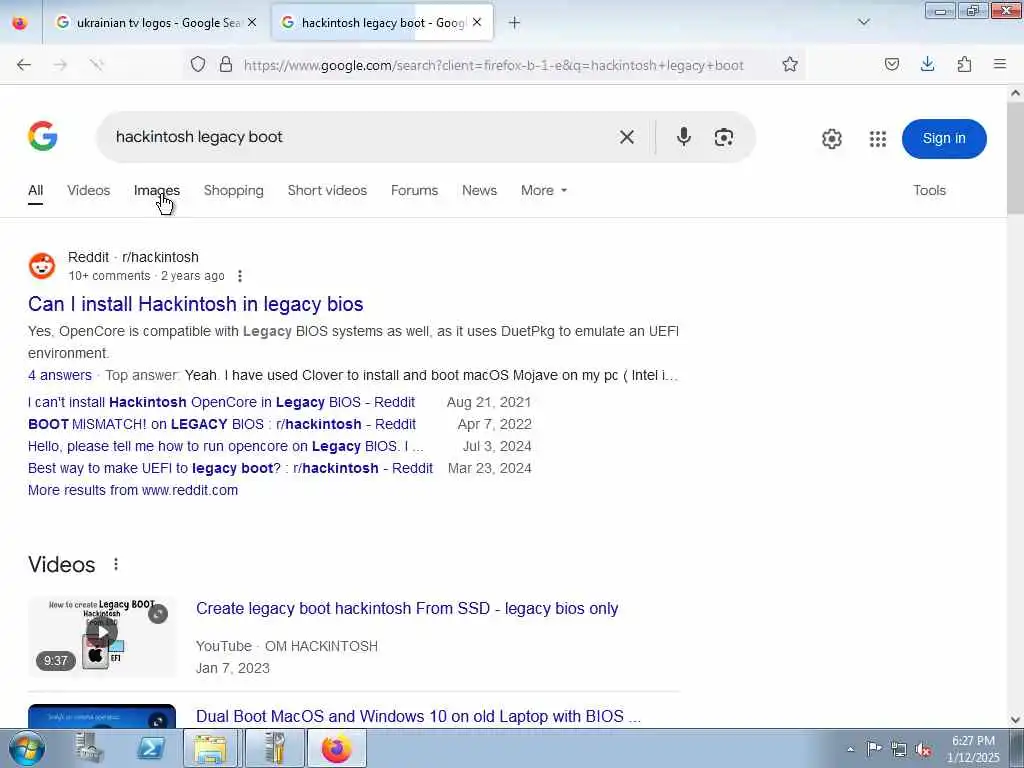Bookmark this page with star icon
The width and height of the screenshot is (1024, 768).
pyautogui.click(x=790, y=65)
